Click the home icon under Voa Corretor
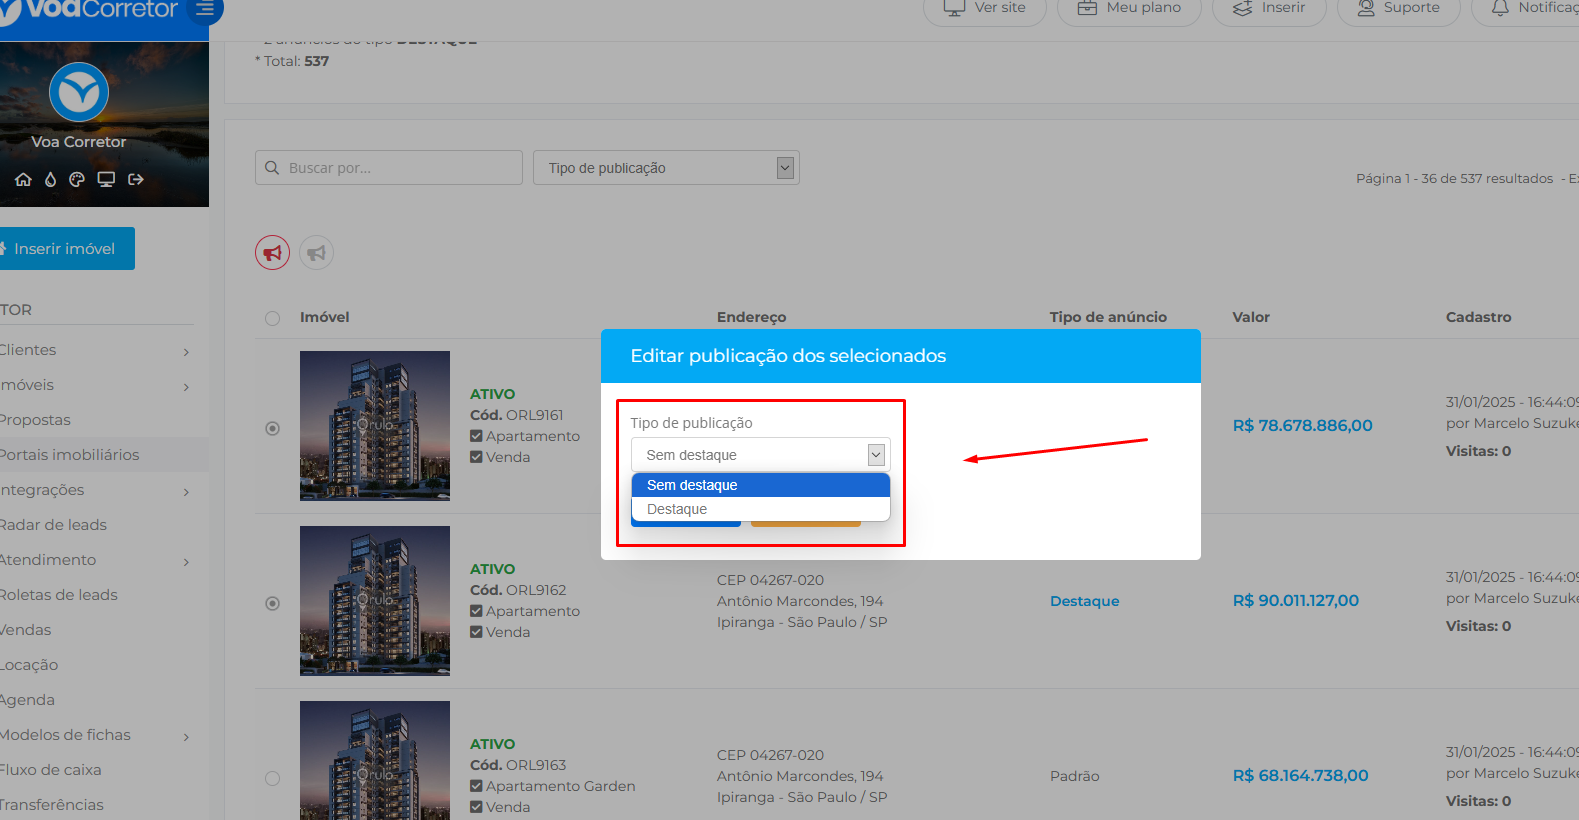 (23, 179)
